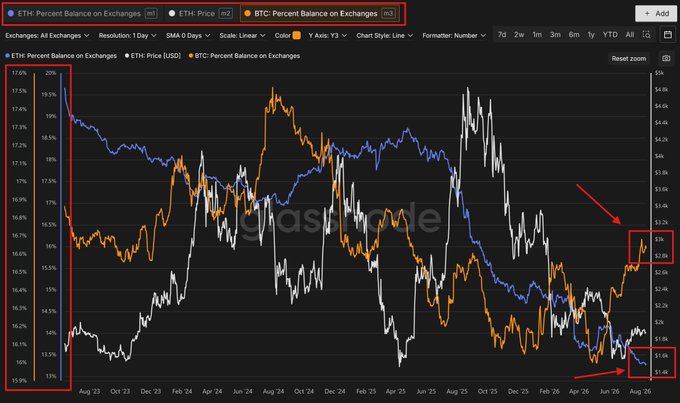This screenshot has height=403, width=680.
Task: Toggle ETH: Price [USD] legend series
Action: tap(153, 56)
